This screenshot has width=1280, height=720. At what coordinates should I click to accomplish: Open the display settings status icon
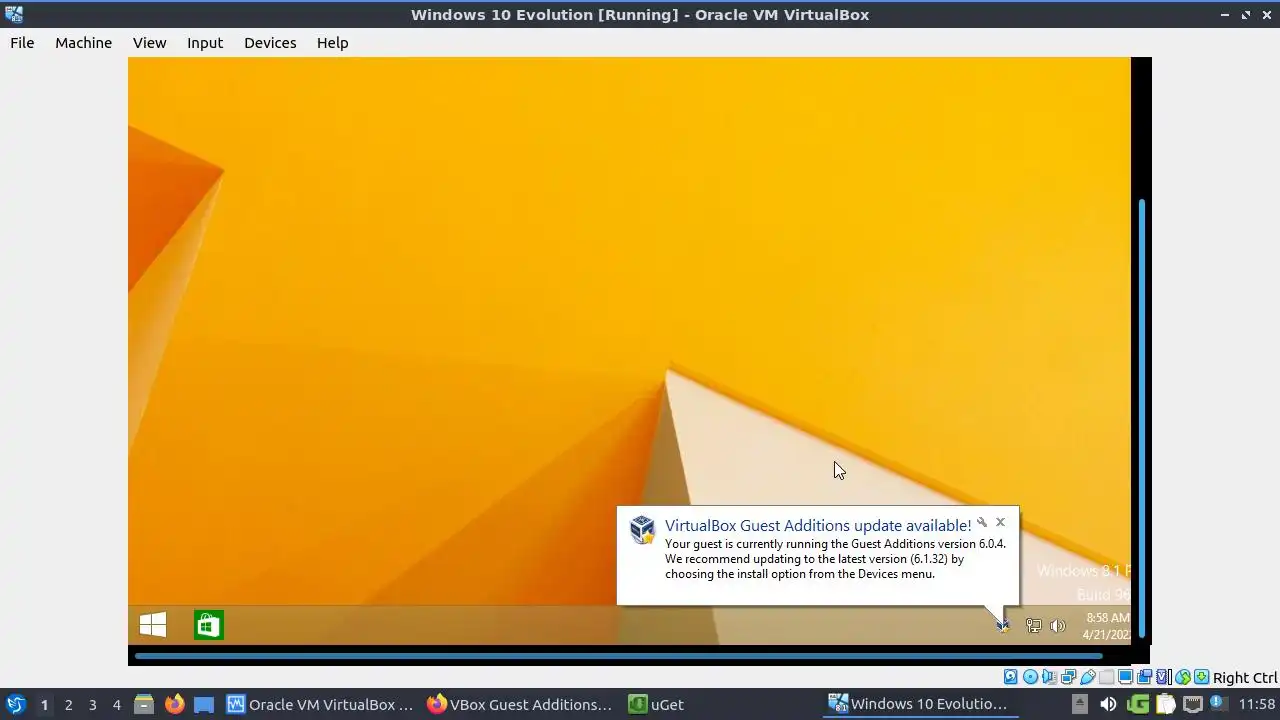tap(1125, 677)
